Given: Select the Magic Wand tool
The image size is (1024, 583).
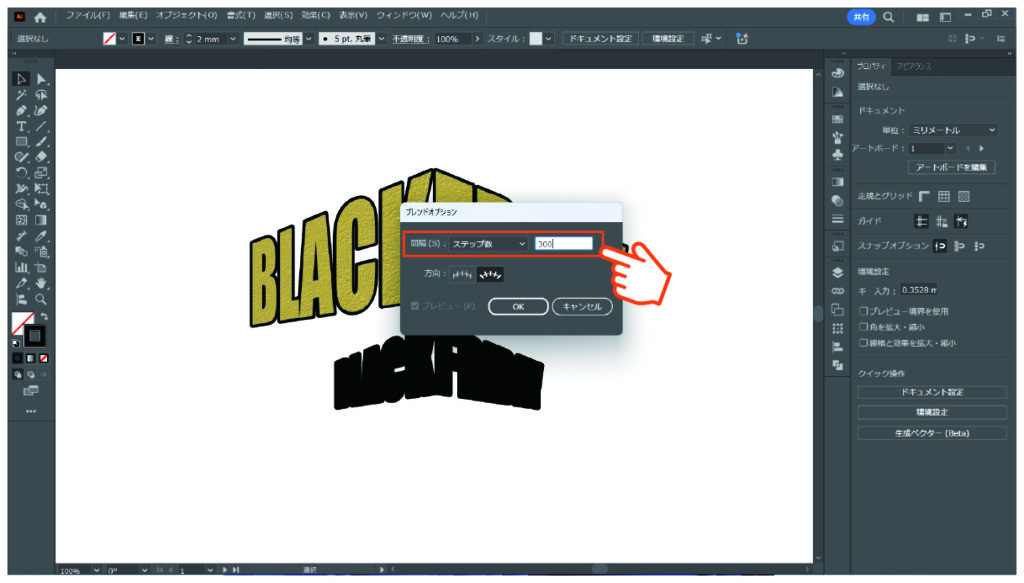Looking at the screenshot, I should (x=21, y=95).
